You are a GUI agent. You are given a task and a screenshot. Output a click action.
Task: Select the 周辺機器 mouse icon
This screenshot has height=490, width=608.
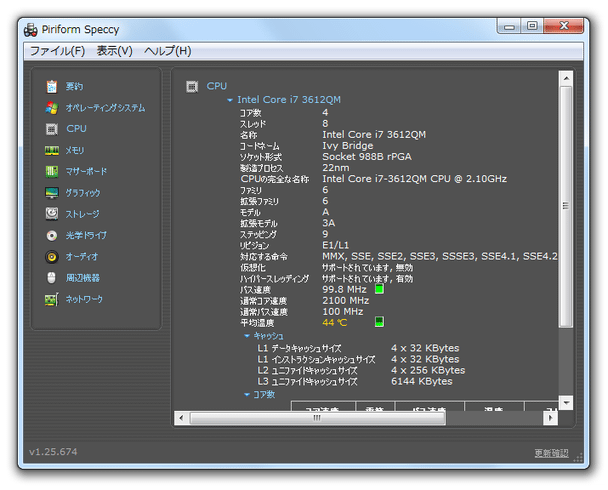coord(52,278)
